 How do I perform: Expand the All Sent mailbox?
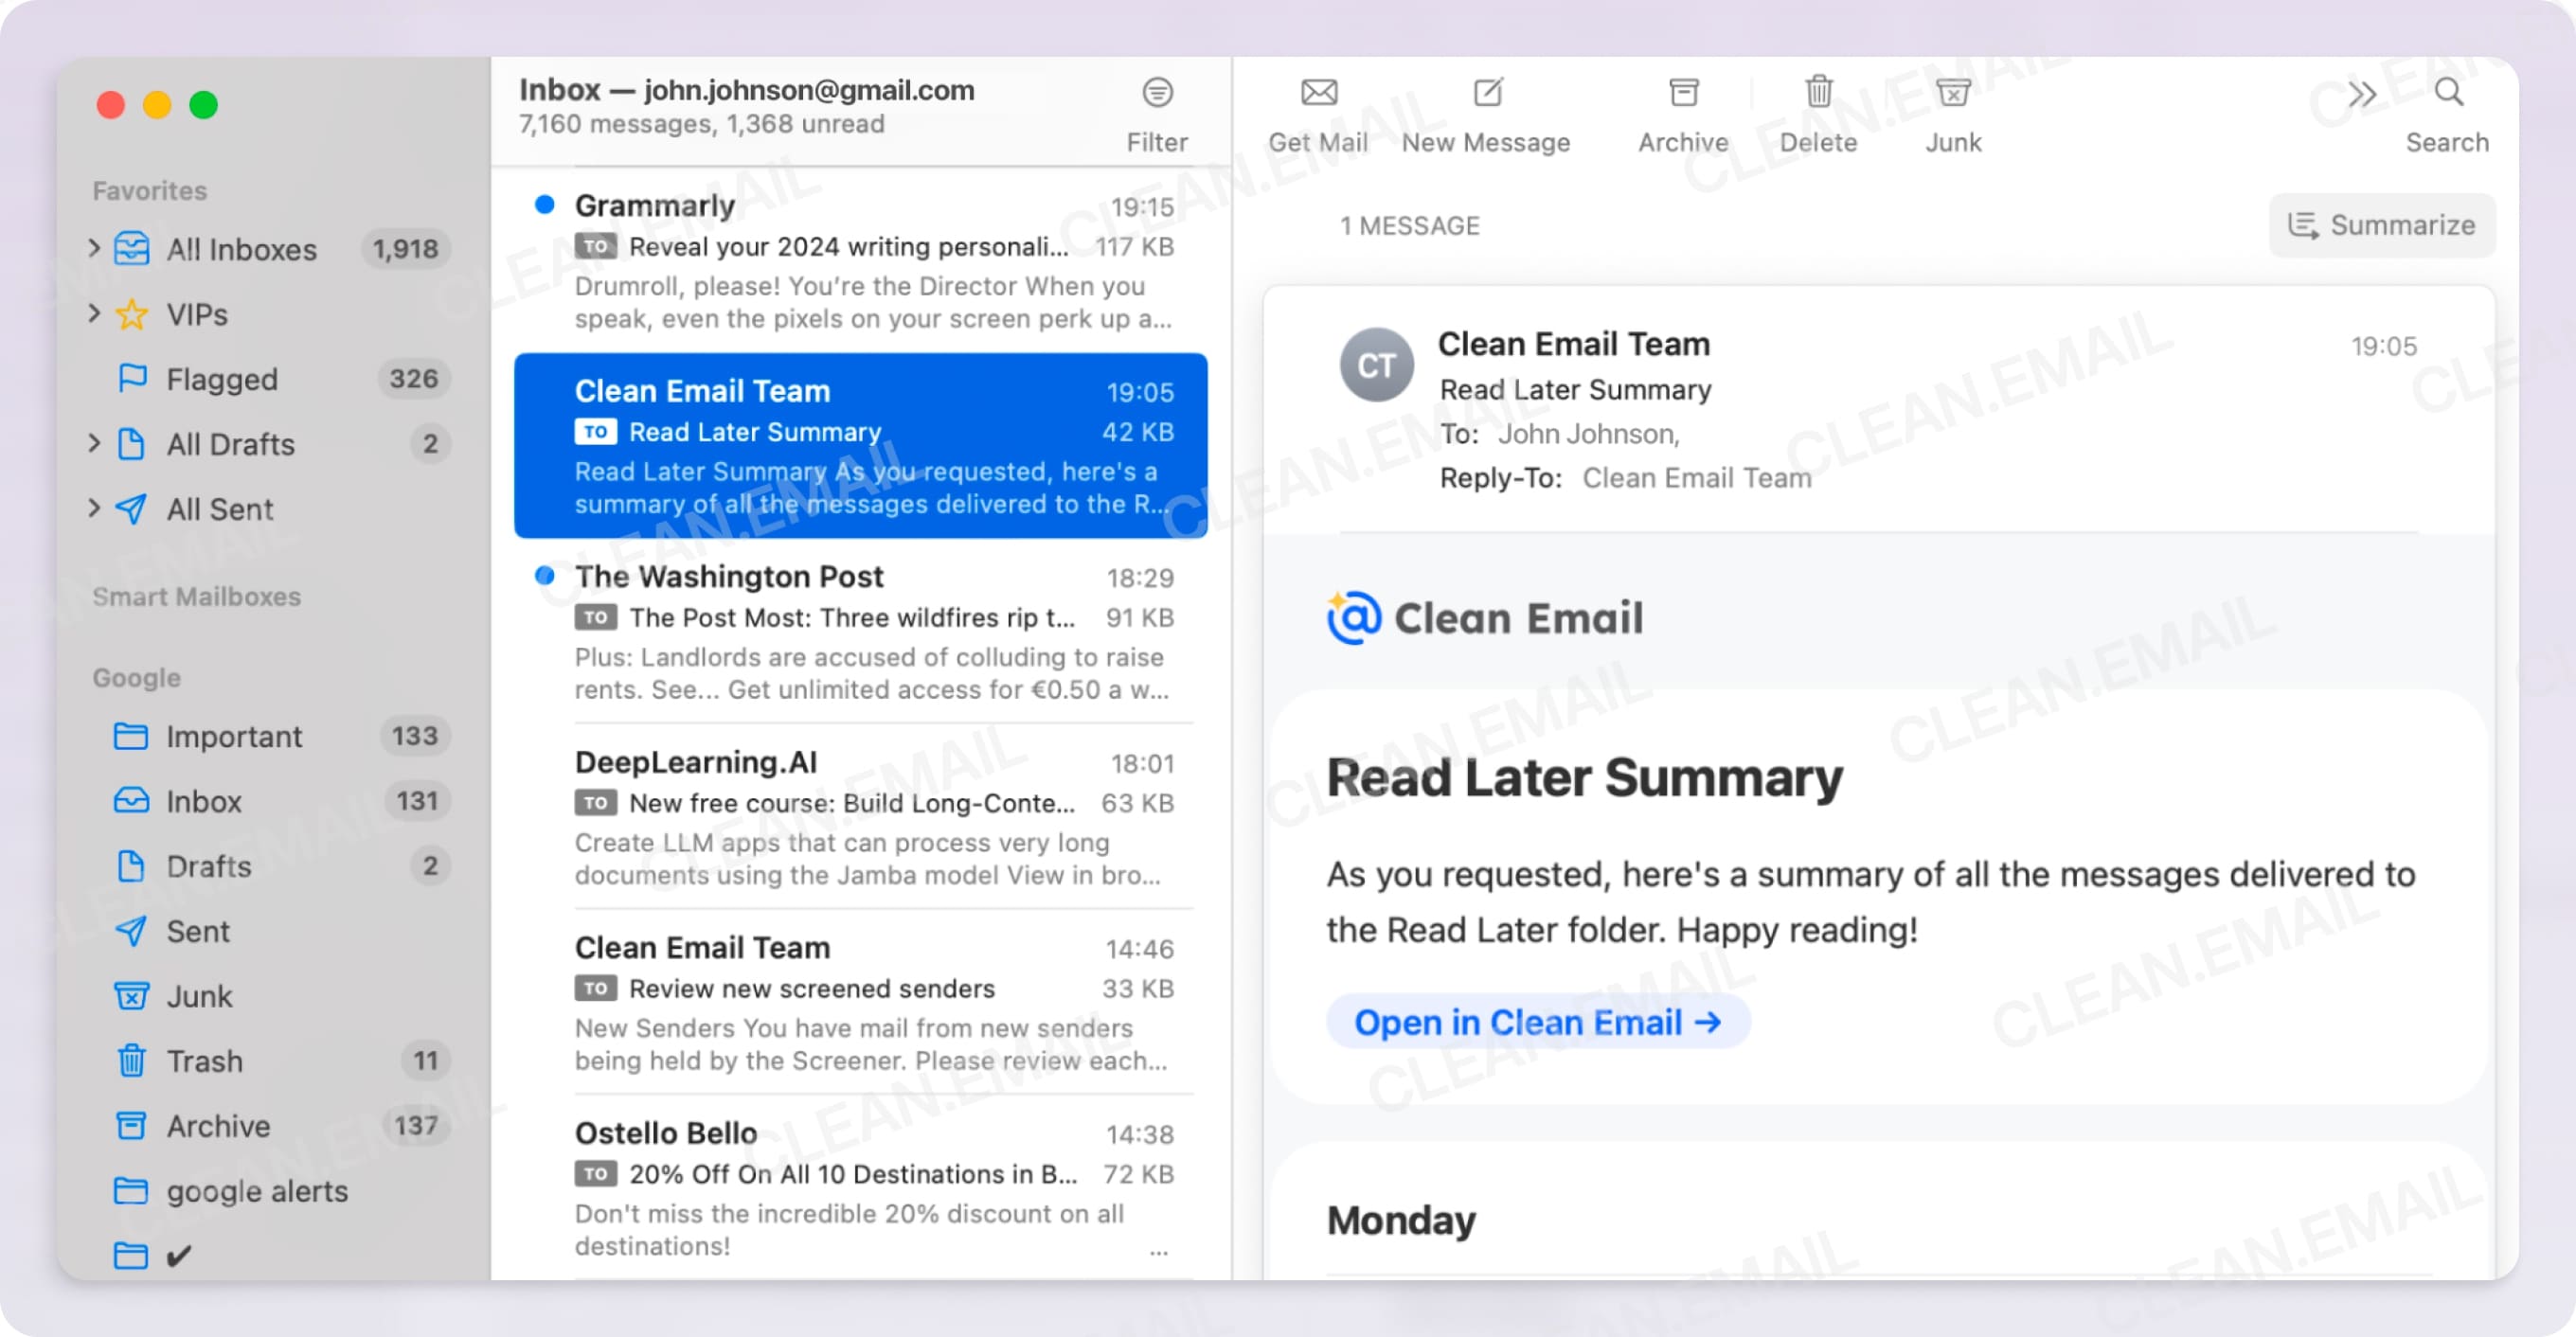pos(95,509)
